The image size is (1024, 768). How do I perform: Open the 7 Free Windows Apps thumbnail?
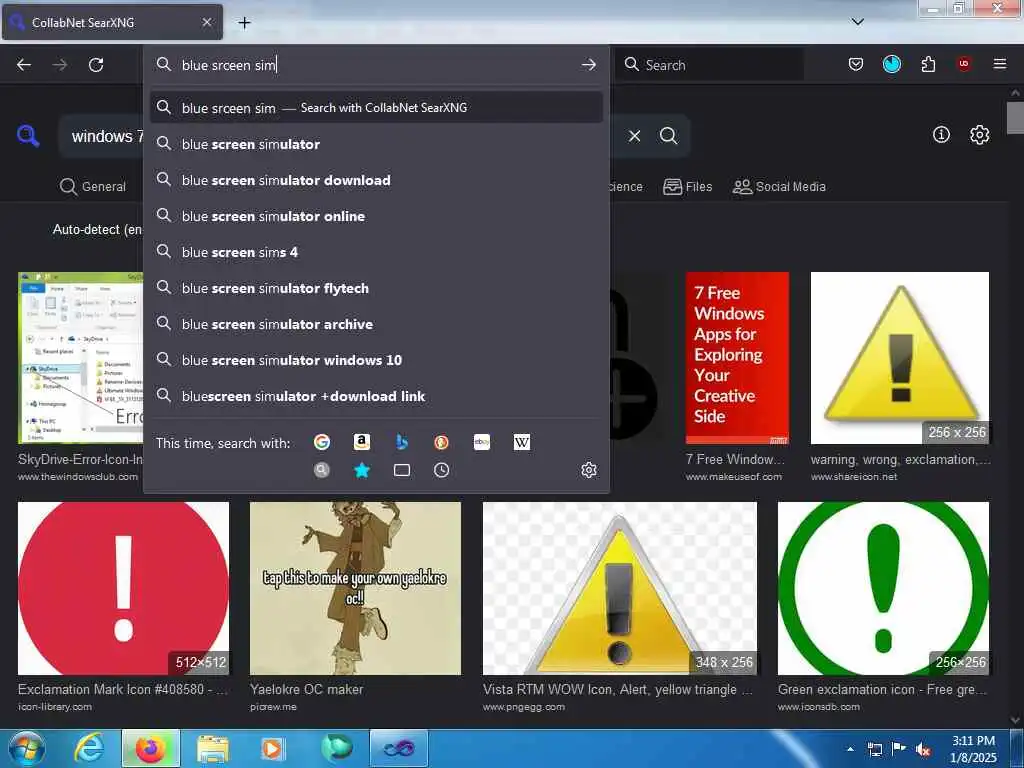[x=737, y=358]
